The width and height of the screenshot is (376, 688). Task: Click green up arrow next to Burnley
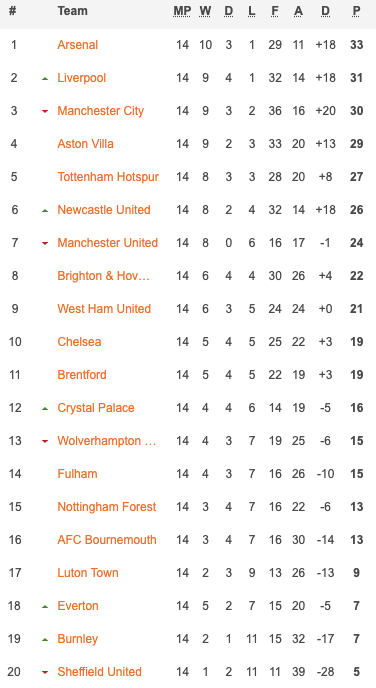45,640
